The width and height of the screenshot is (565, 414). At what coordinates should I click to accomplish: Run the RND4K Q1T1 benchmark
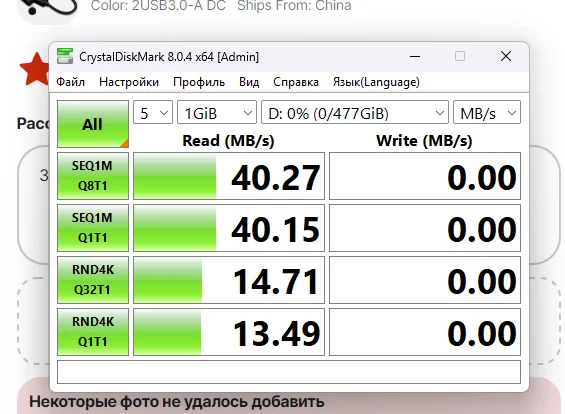93,331
